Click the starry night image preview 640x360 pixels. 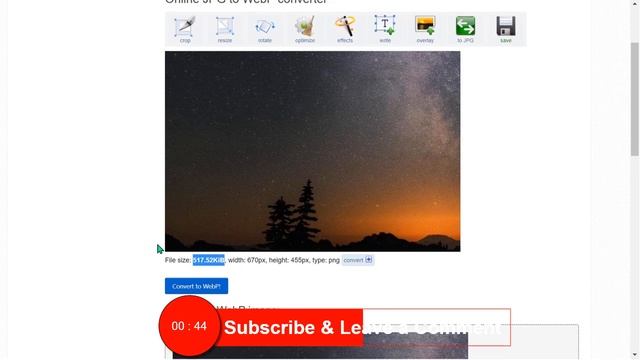click(x=313, y=151)
